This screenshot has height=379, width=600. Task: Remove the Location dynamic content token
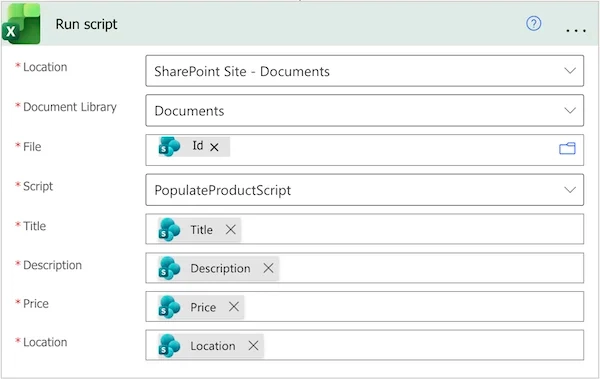click(x=253, y=346)
